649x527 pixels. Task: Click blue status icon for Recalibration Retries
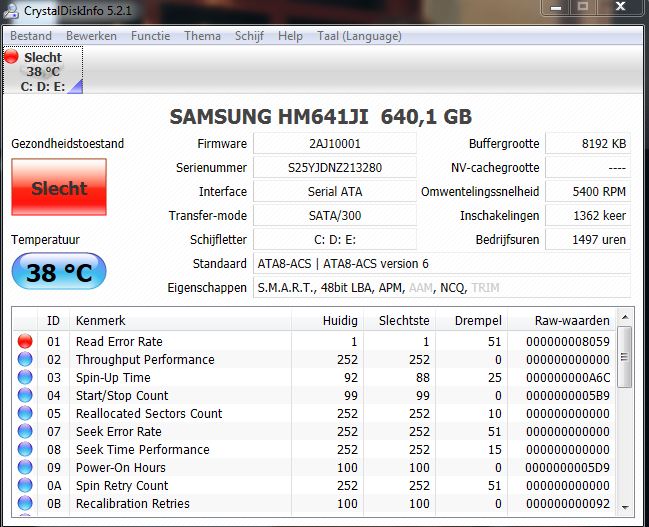point(25,503)
